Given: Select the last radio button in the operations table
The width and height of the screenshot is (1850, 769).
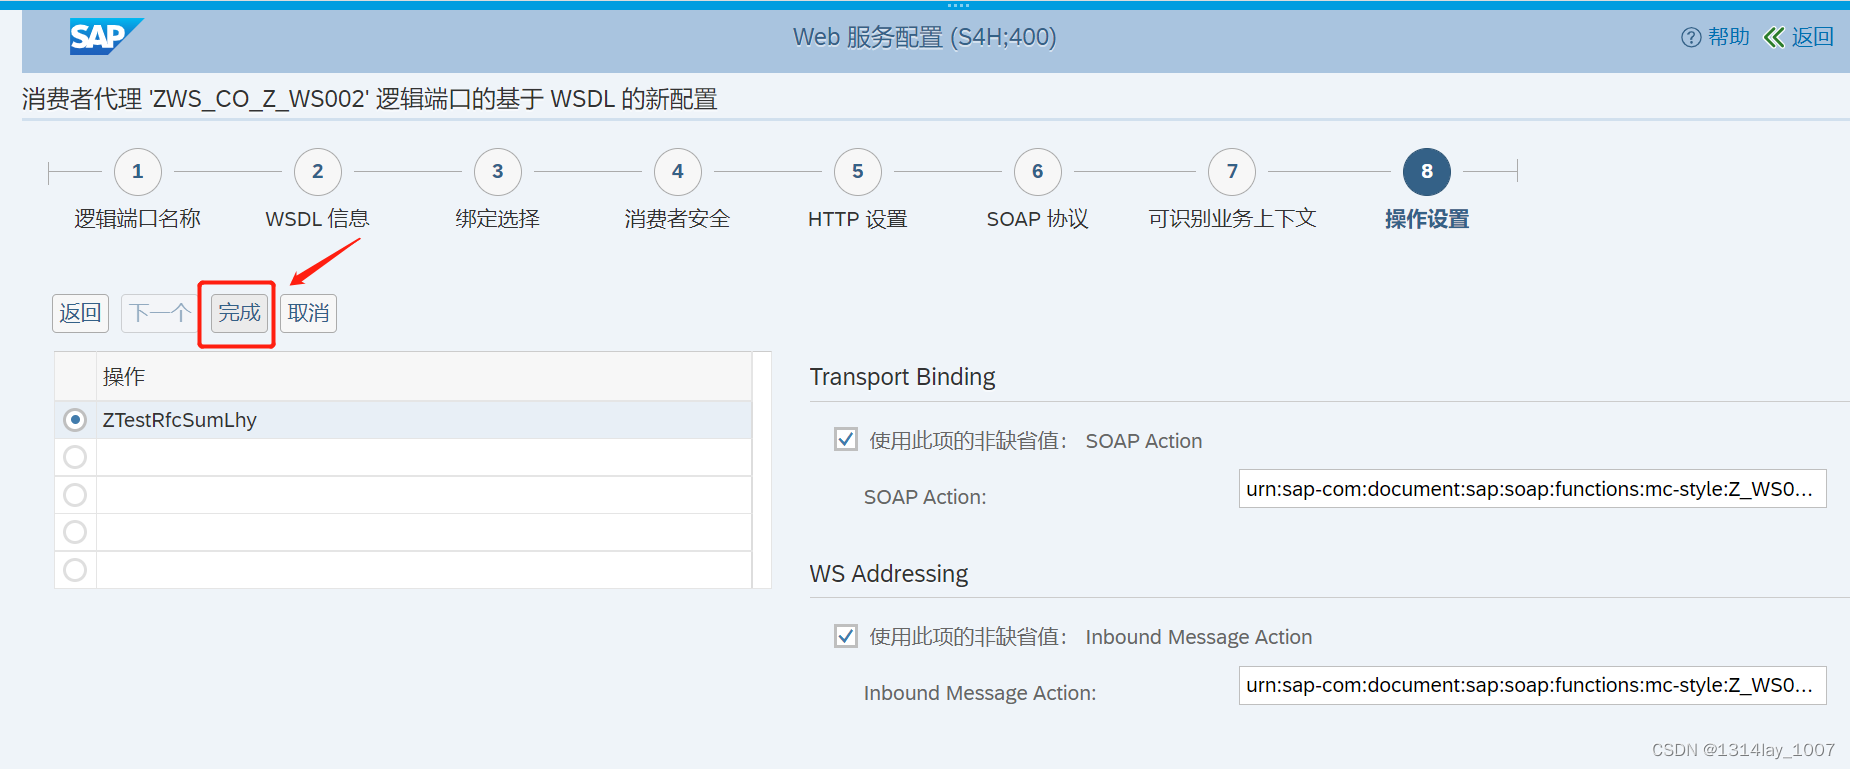Looking at the screenshot, I should [x=75, y=570].
